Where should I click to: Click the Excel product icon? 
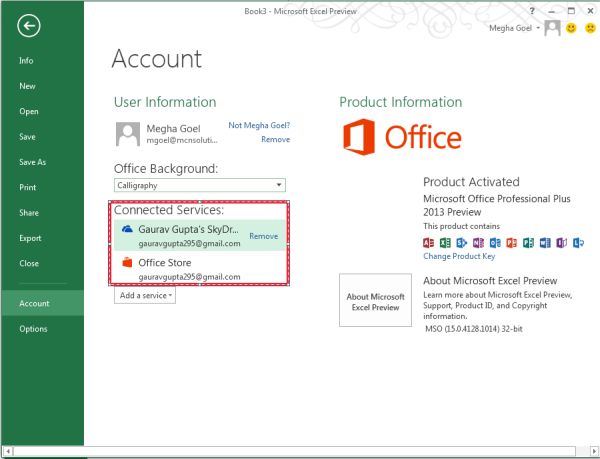(x=445, y=243)
